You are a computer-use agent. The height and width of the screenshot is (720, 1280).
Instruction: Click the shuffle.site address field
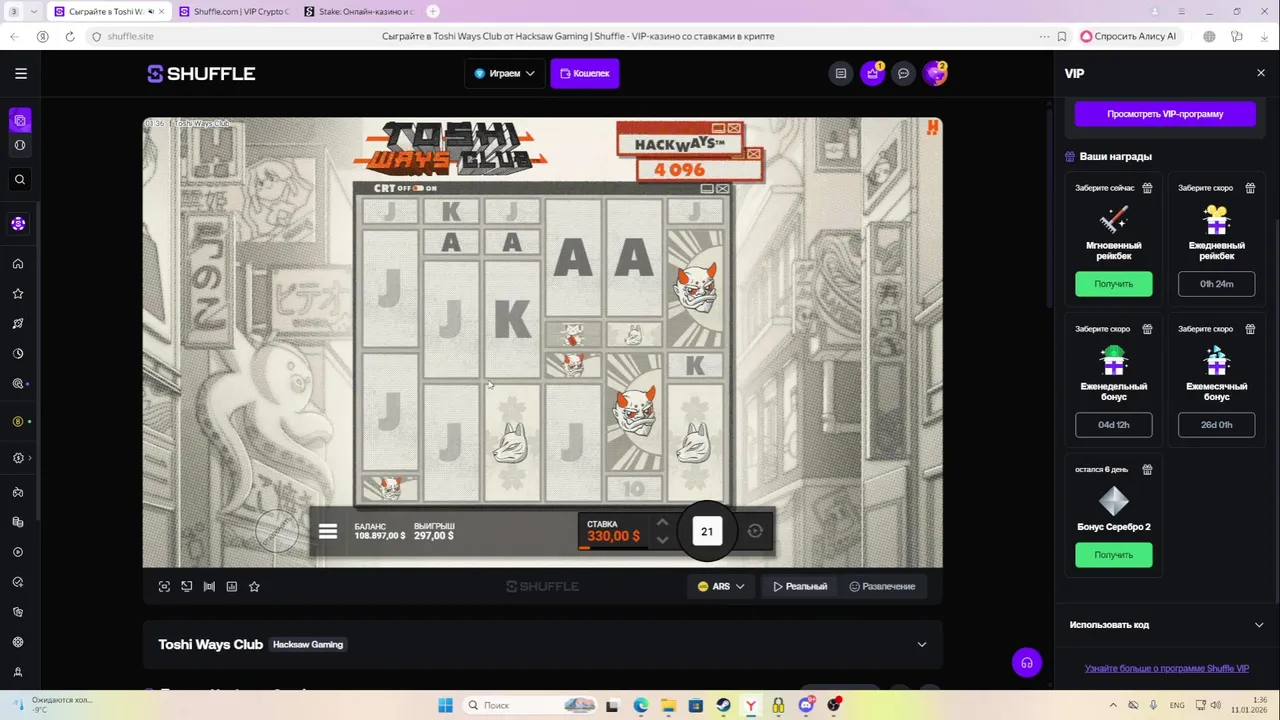tap(131, 36)
